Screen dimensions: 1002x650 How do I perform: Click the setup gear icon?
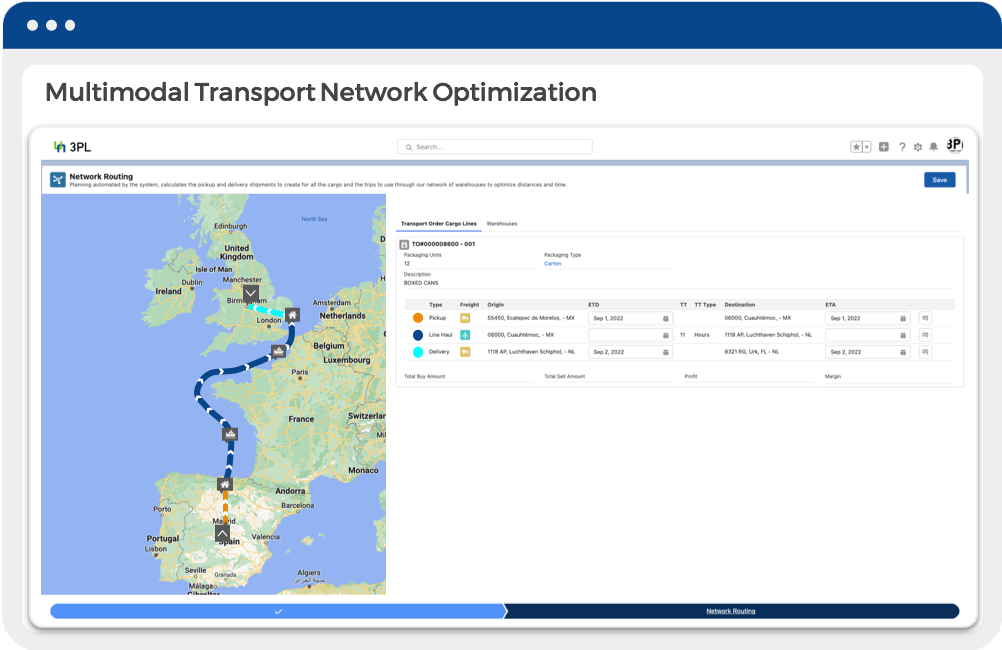920,146
